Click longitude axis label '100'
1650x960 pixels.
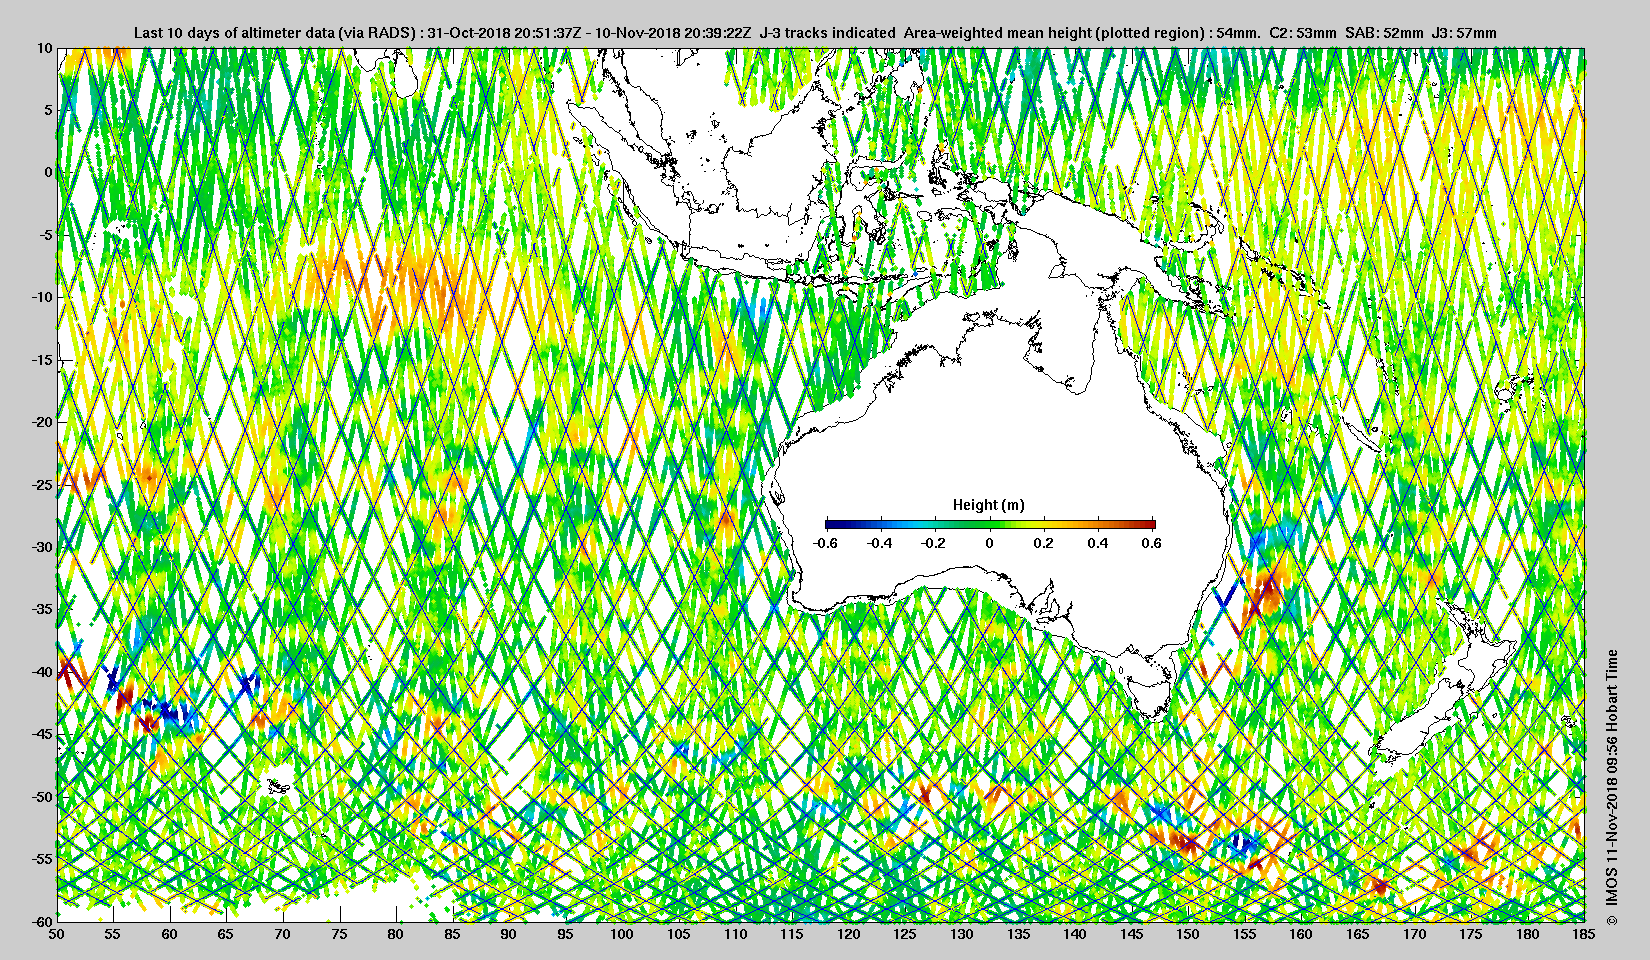pos(622,934)
